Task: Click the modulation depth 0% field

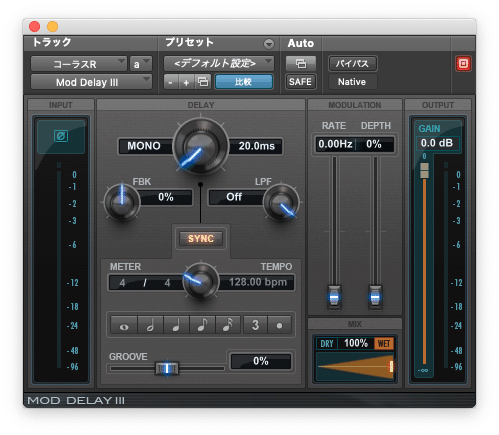Action: 374,144
